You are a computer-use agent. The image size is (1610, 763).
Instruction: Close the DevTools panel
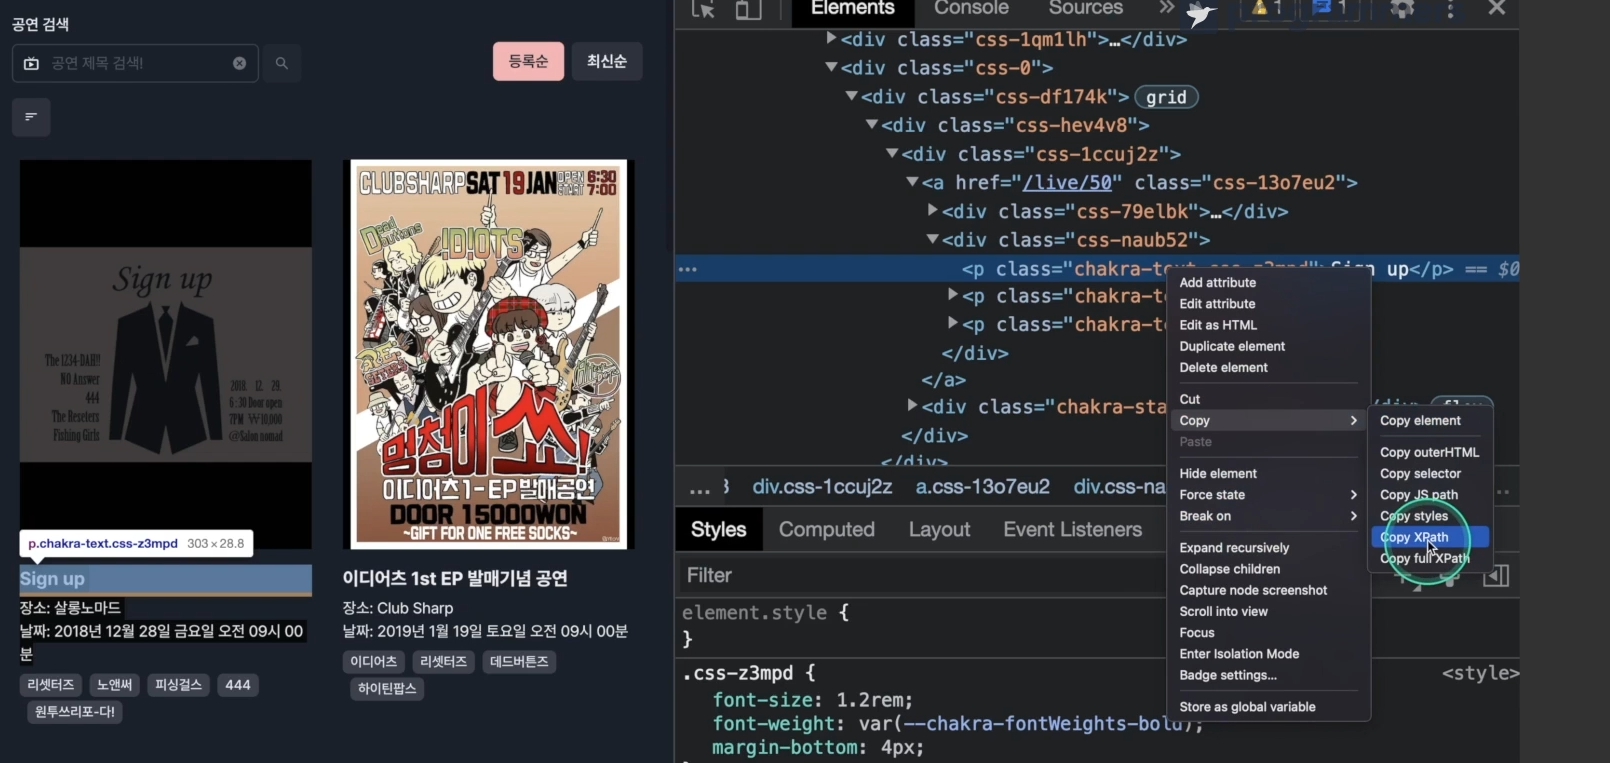coord(1496,8)
